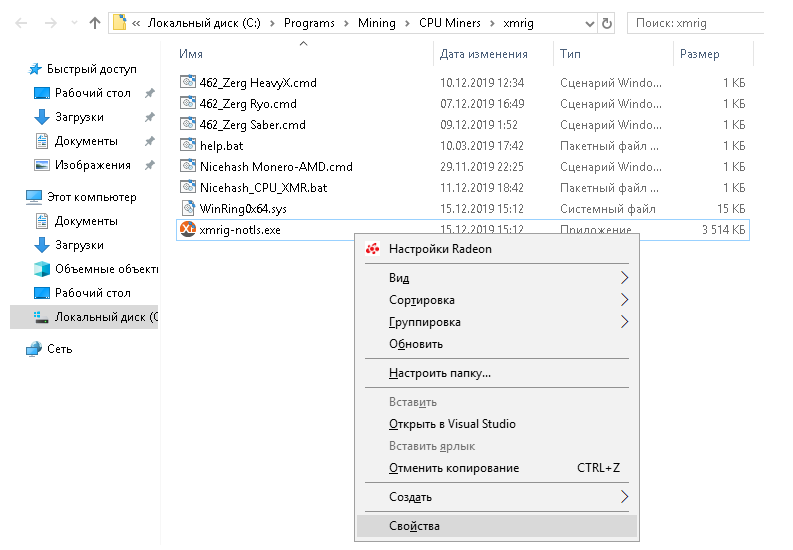793x550 pixels.
Task: Click the xmrig breadcrumb segment
Action: [518, 23]
